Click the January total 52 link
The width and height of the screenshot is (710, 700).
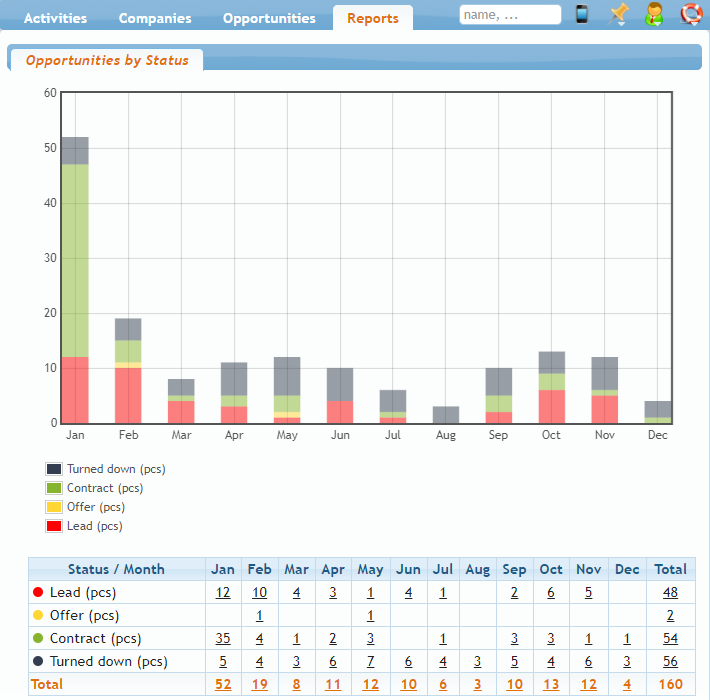point(223,685)
